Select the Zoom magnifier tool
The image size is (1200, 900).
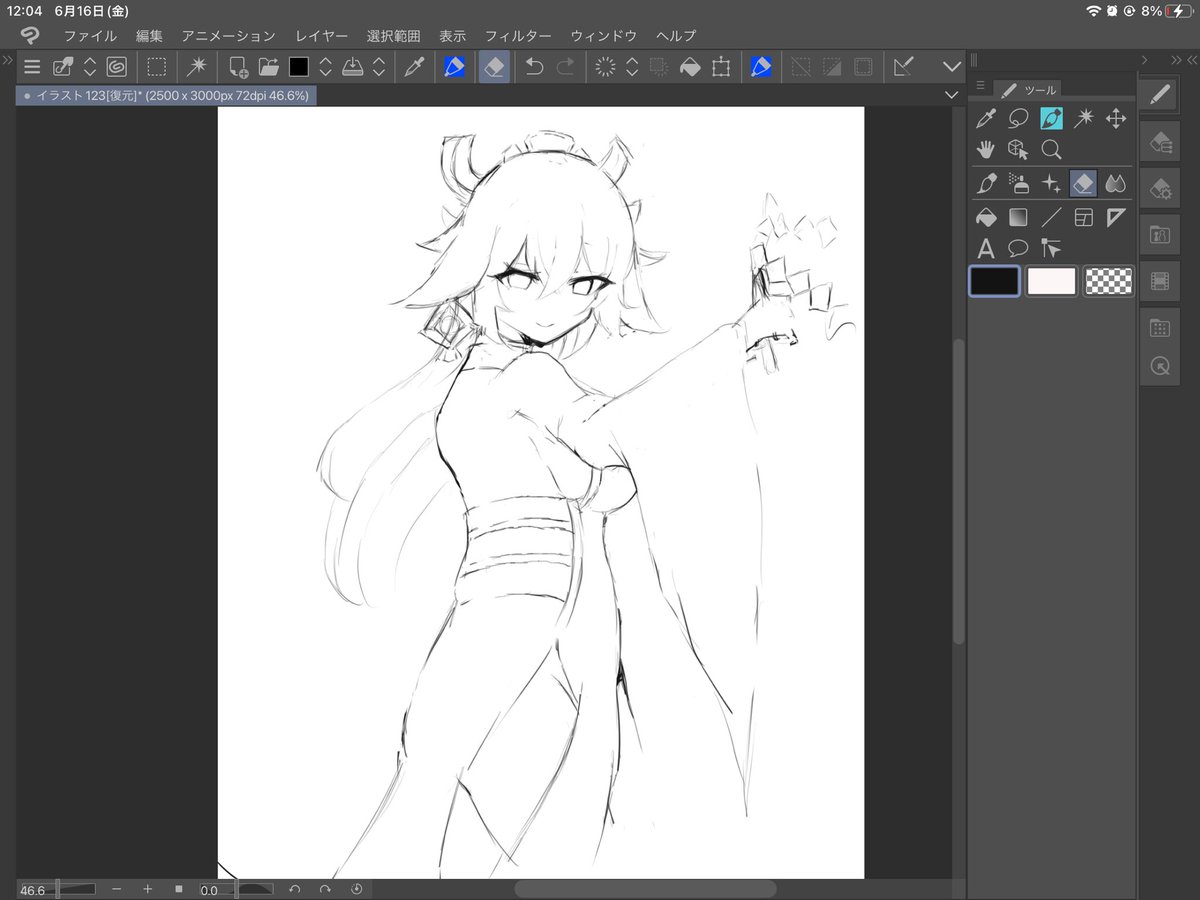1051,150
